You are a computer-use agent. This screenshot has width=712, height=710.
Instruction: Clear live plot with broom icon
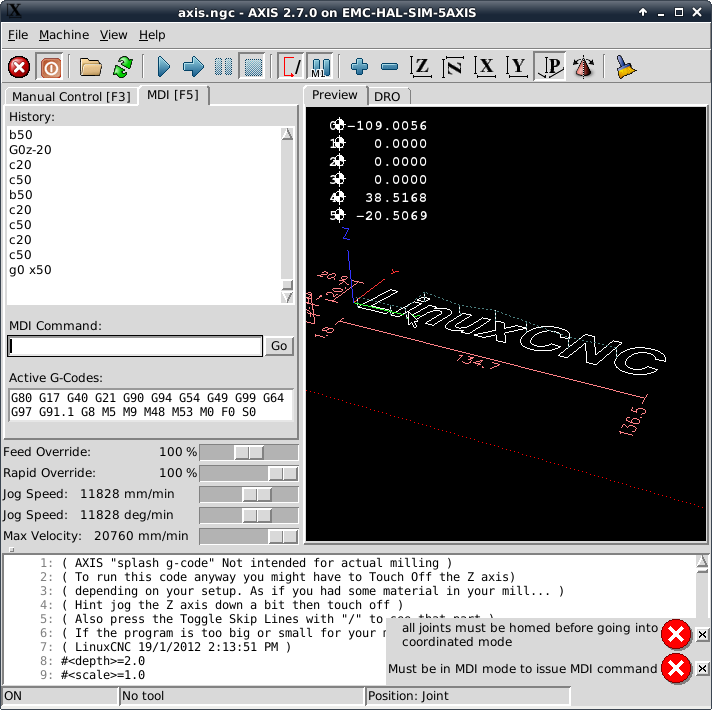(x=626, y=67)
